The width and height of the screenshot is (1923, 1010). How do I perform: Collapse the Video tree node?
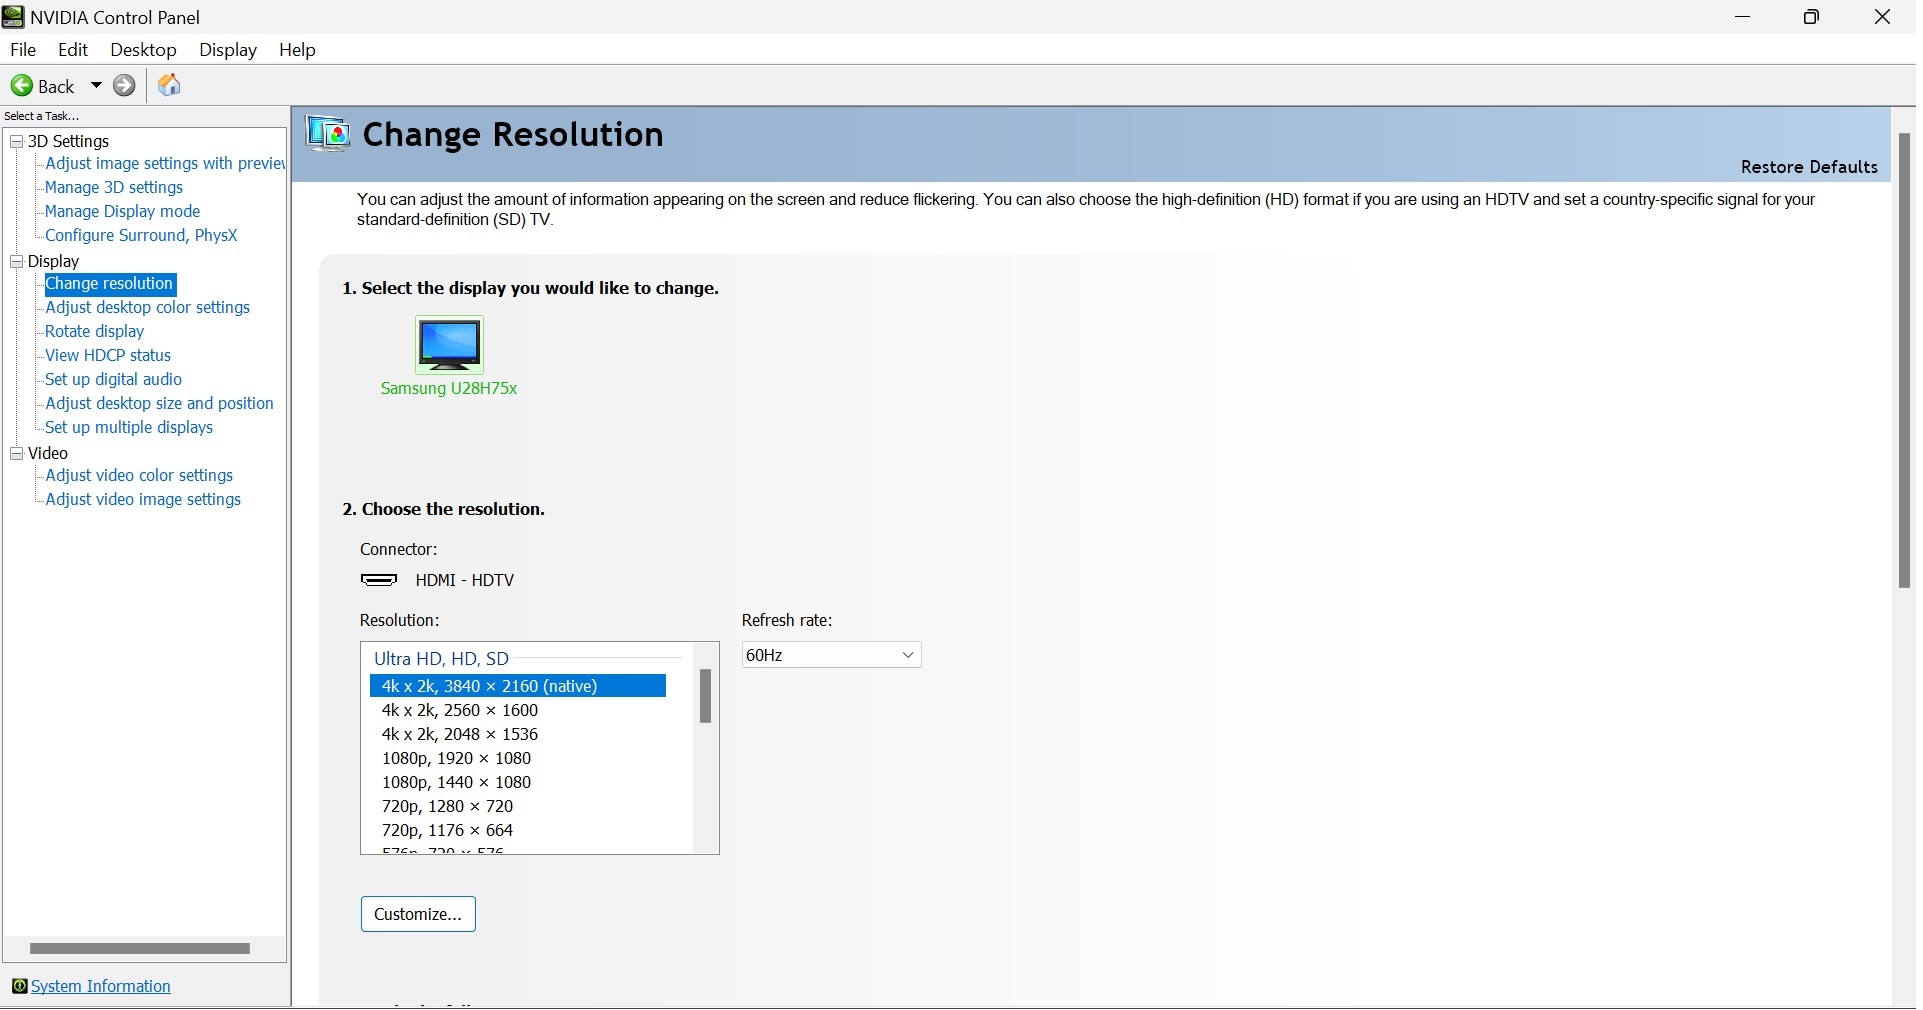17,454
